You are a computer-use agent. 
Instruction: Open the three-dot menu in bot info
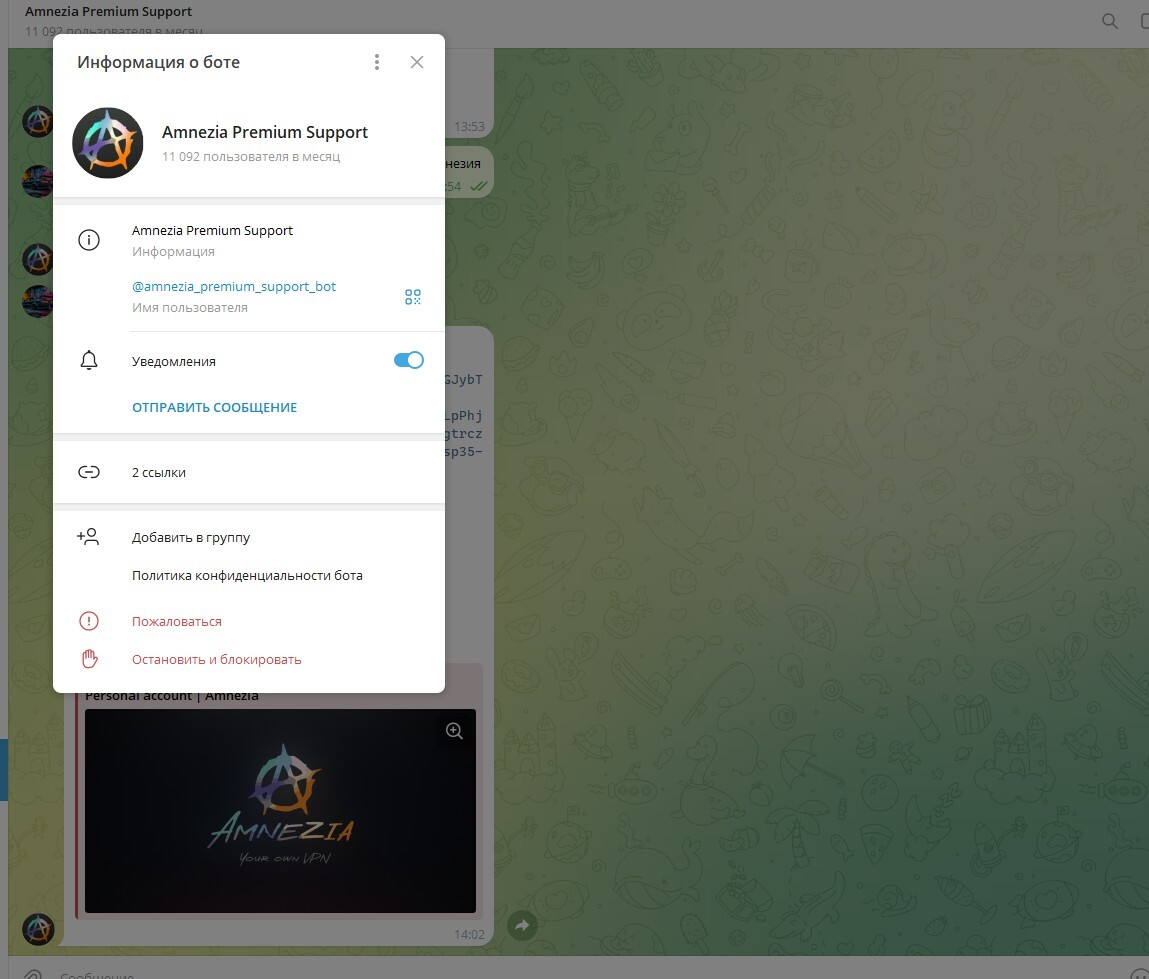point(377,62)
